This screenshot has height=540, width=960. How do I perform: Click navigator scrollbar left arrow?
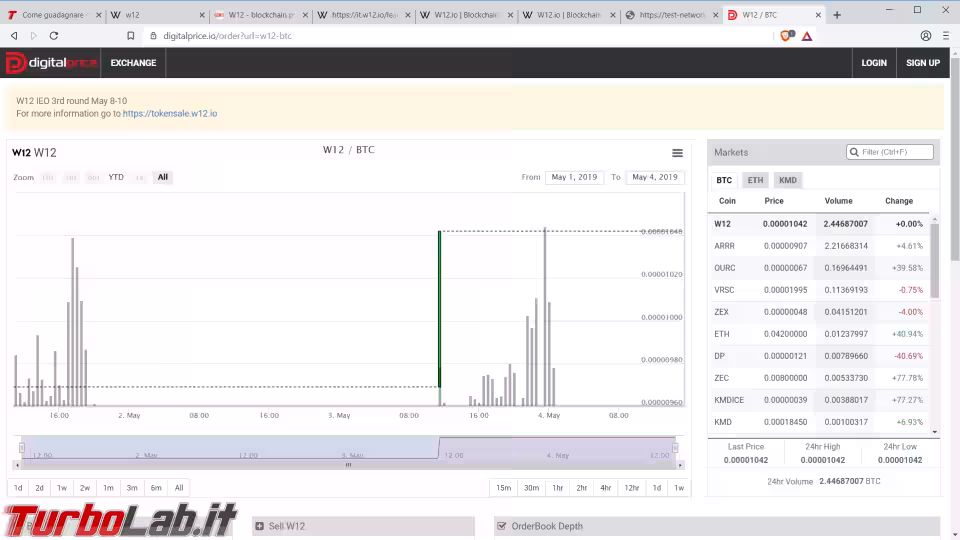point(17,465)
